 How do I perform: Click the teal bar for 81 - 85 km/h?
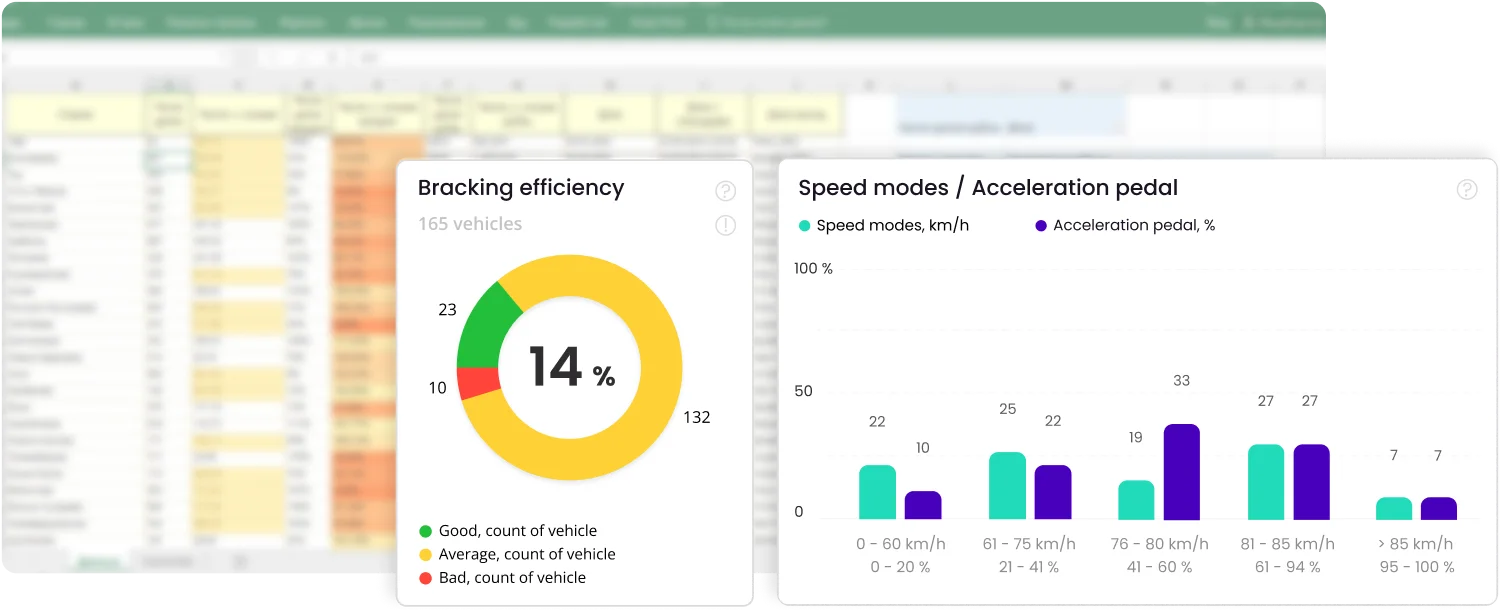click(x=1266, y=482)
